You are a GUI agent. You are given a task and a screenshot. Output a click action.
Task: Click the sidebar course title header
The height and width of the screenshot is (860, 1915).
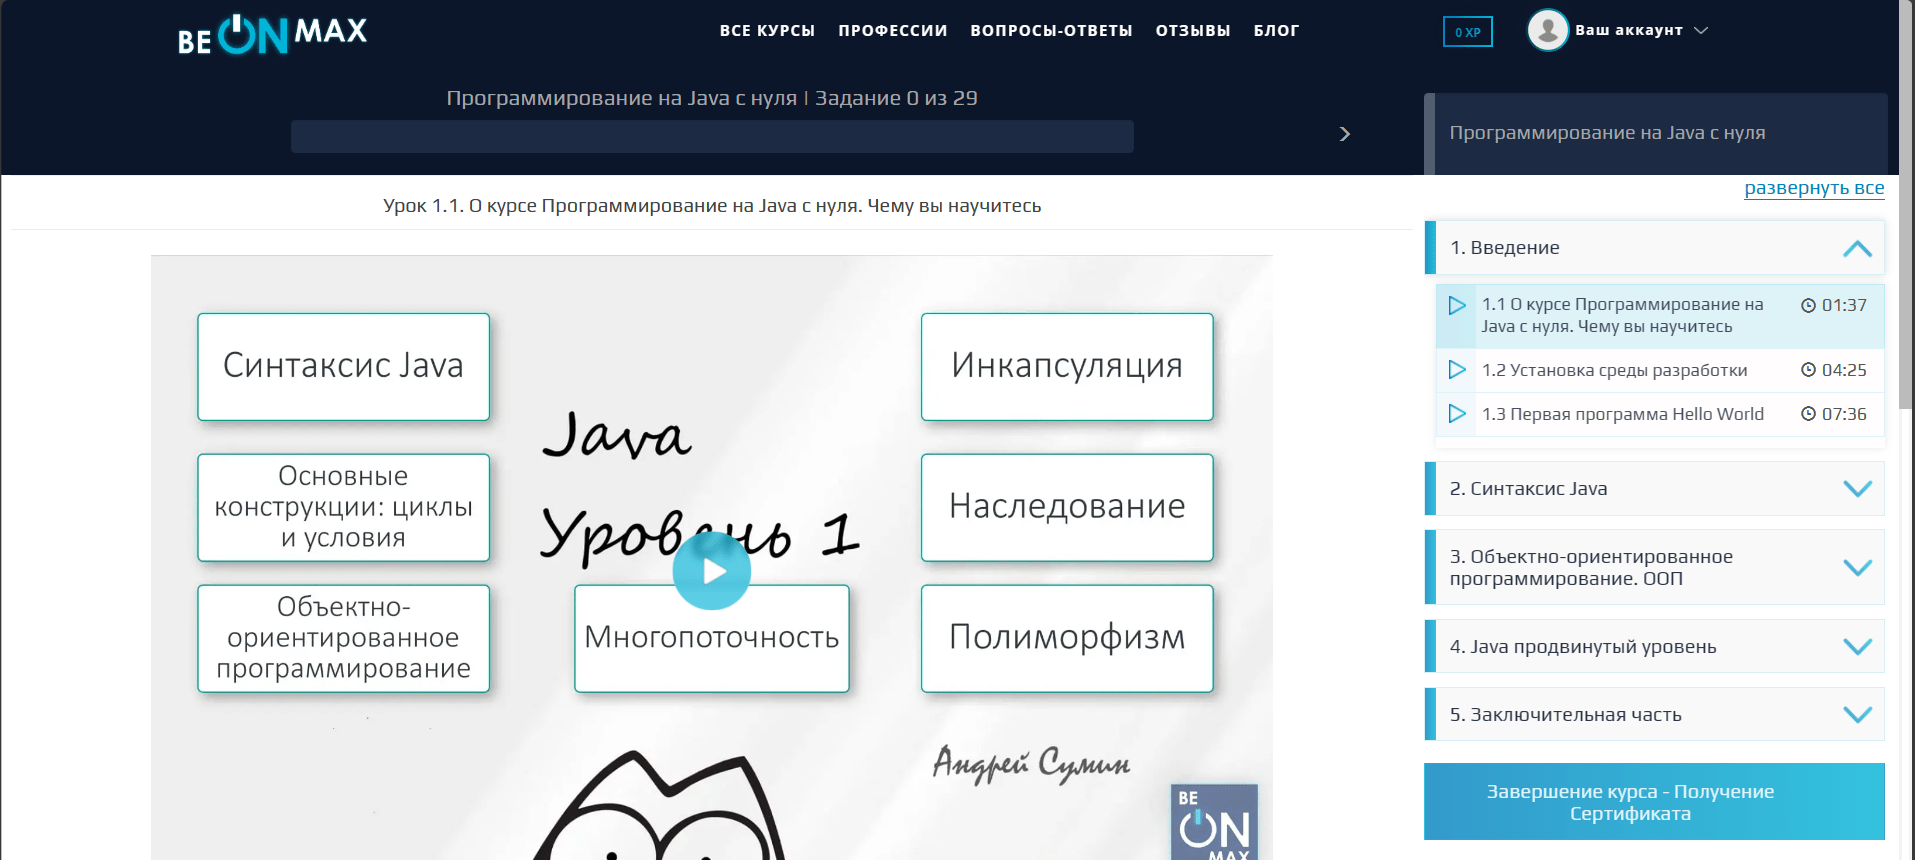1655,134
